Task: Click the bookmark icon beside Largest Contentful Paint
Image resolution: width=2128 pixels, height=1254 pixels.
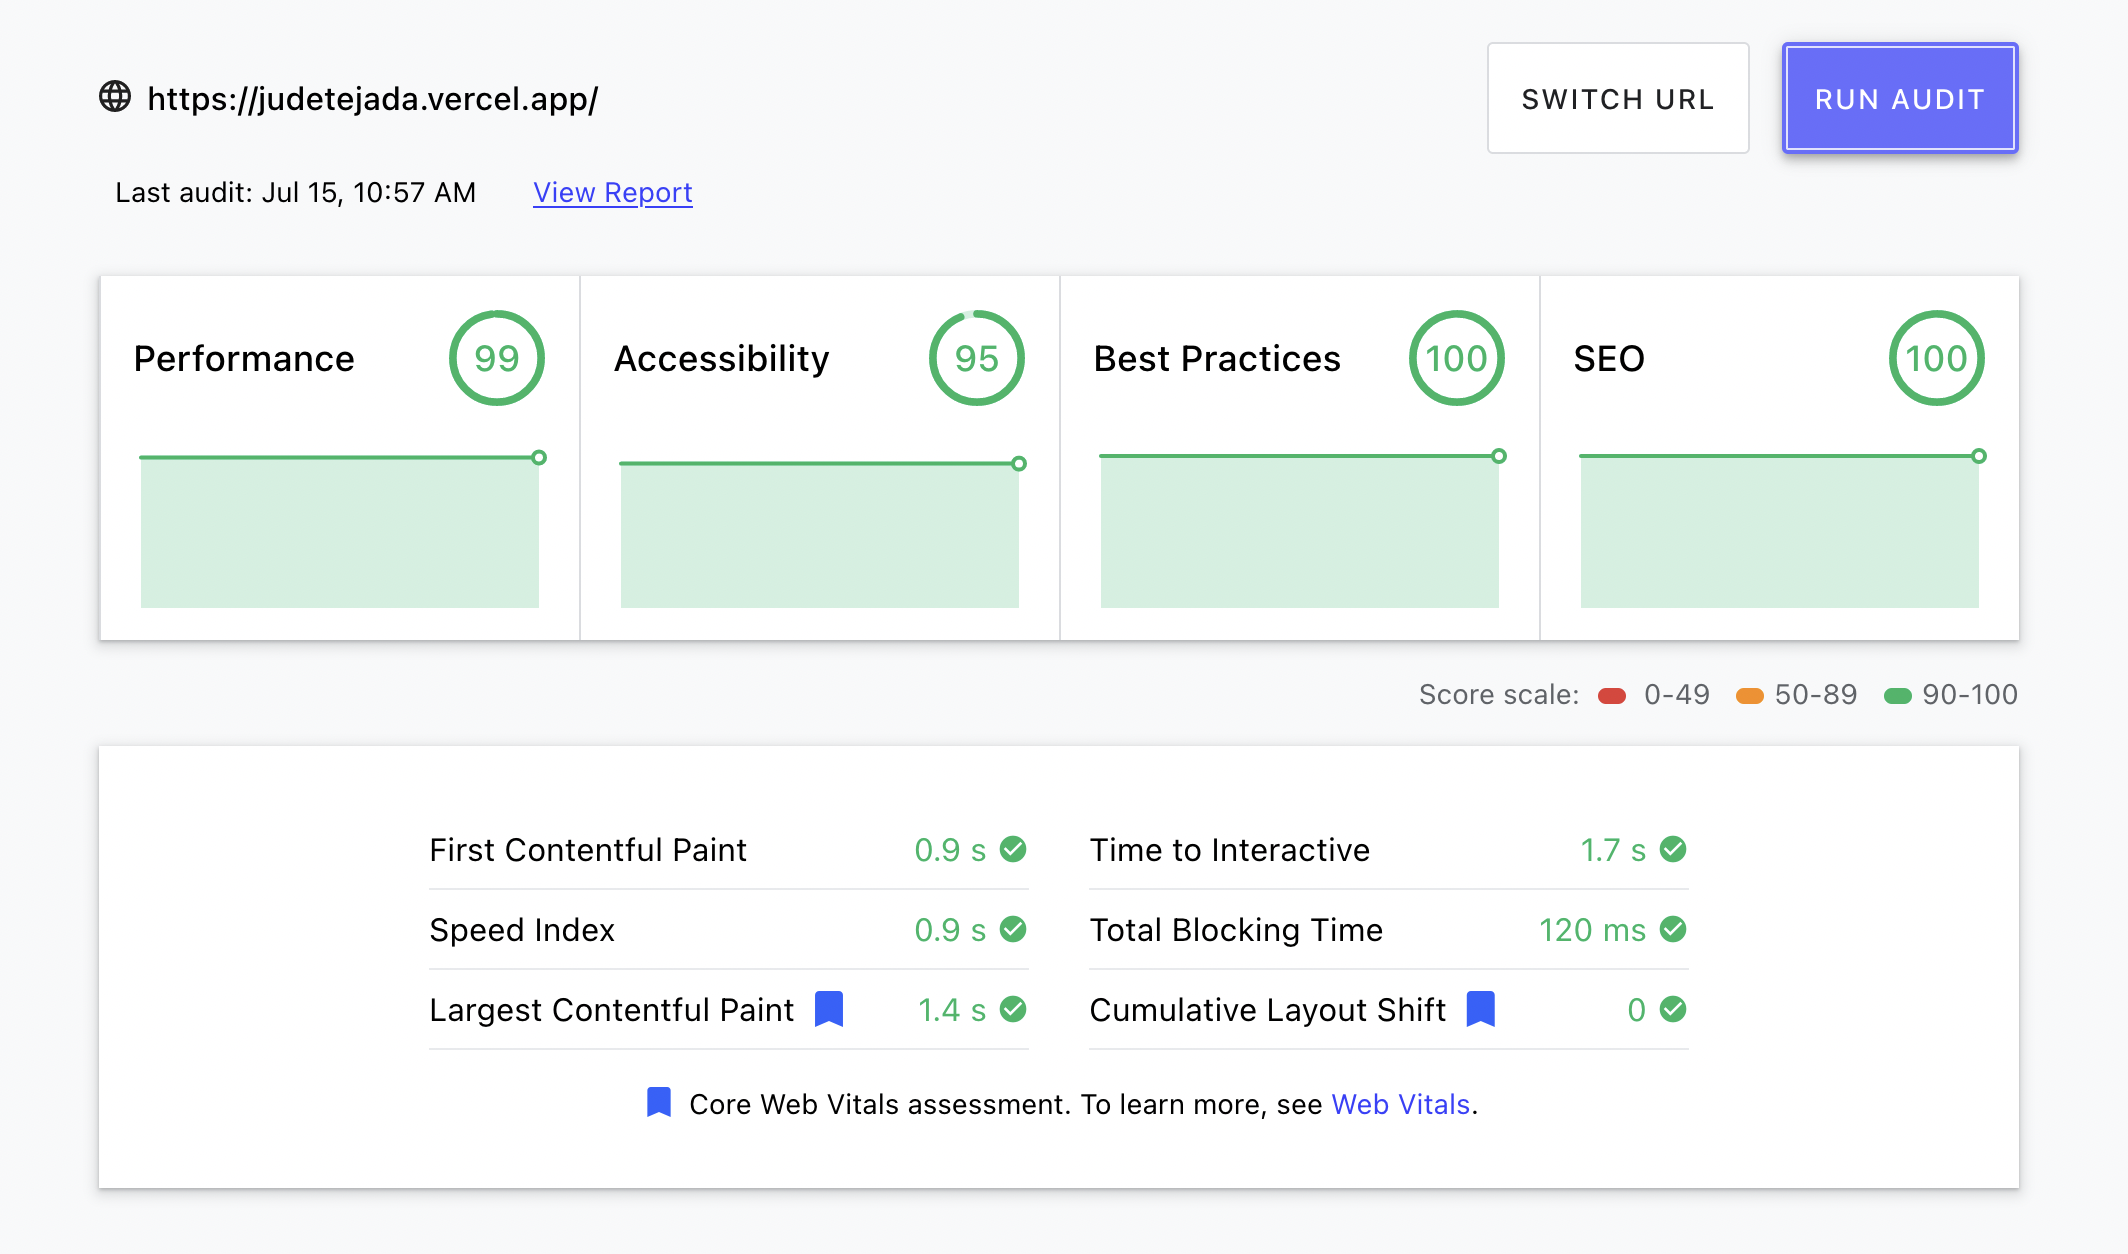Action: pyautogui.click(x=829, y=1009)
